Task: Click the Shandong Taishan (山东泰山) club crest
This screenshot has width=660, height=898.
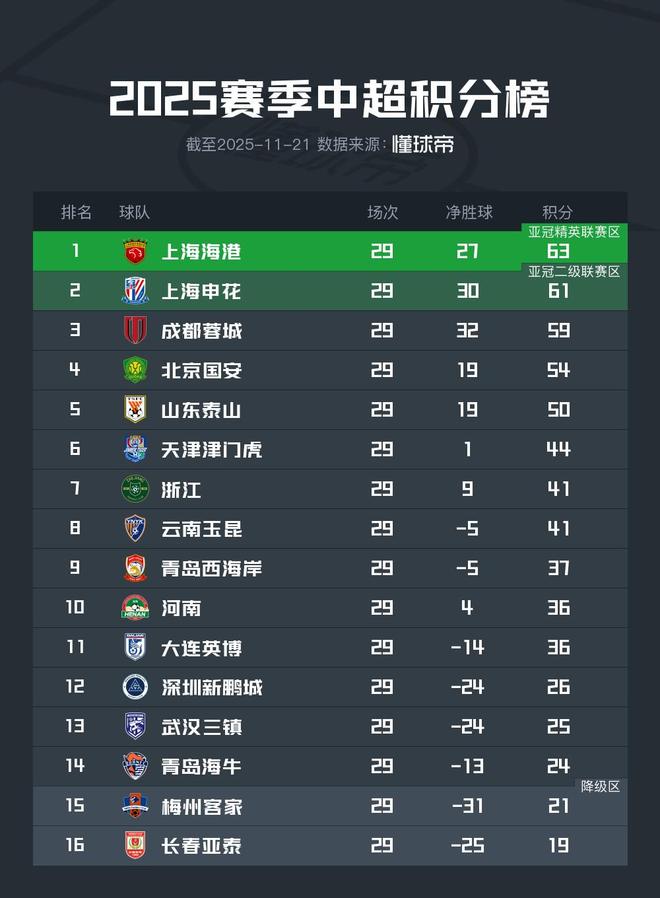Action: coord(135,409)
